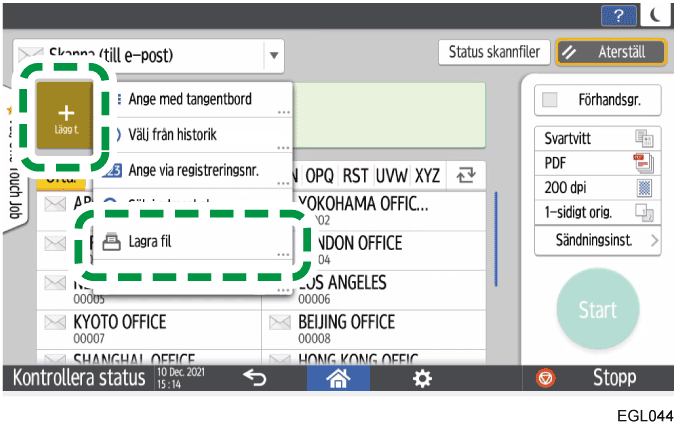Open settings gear in bottom bar
This screenshot has height=427, width=679.
424,380
